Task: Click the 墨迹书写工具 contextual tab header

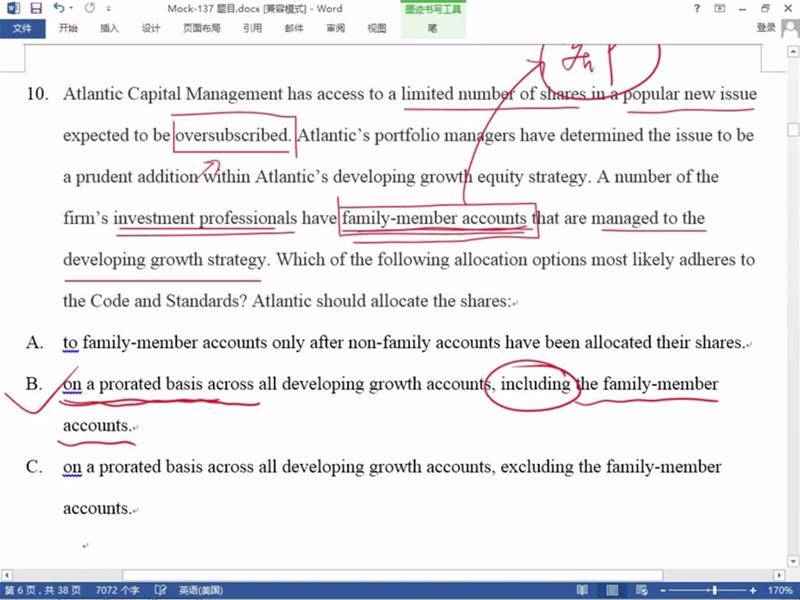Action: coord(433,10)
